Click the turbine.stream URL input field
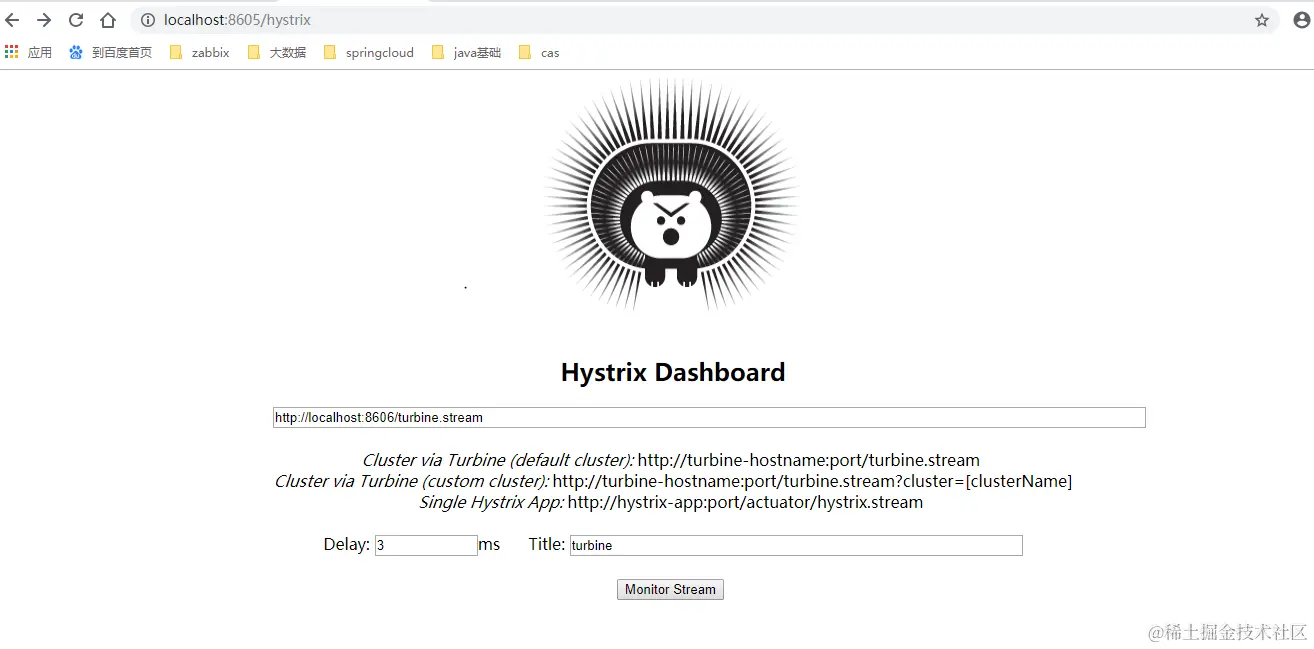1314x649 pixels. 709,418
